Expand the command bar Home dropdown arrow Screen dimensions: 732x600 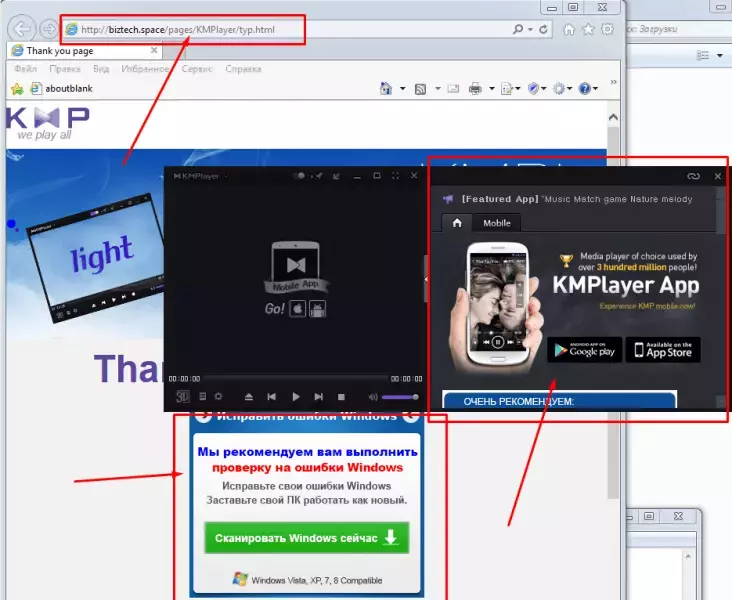[402, 88]
